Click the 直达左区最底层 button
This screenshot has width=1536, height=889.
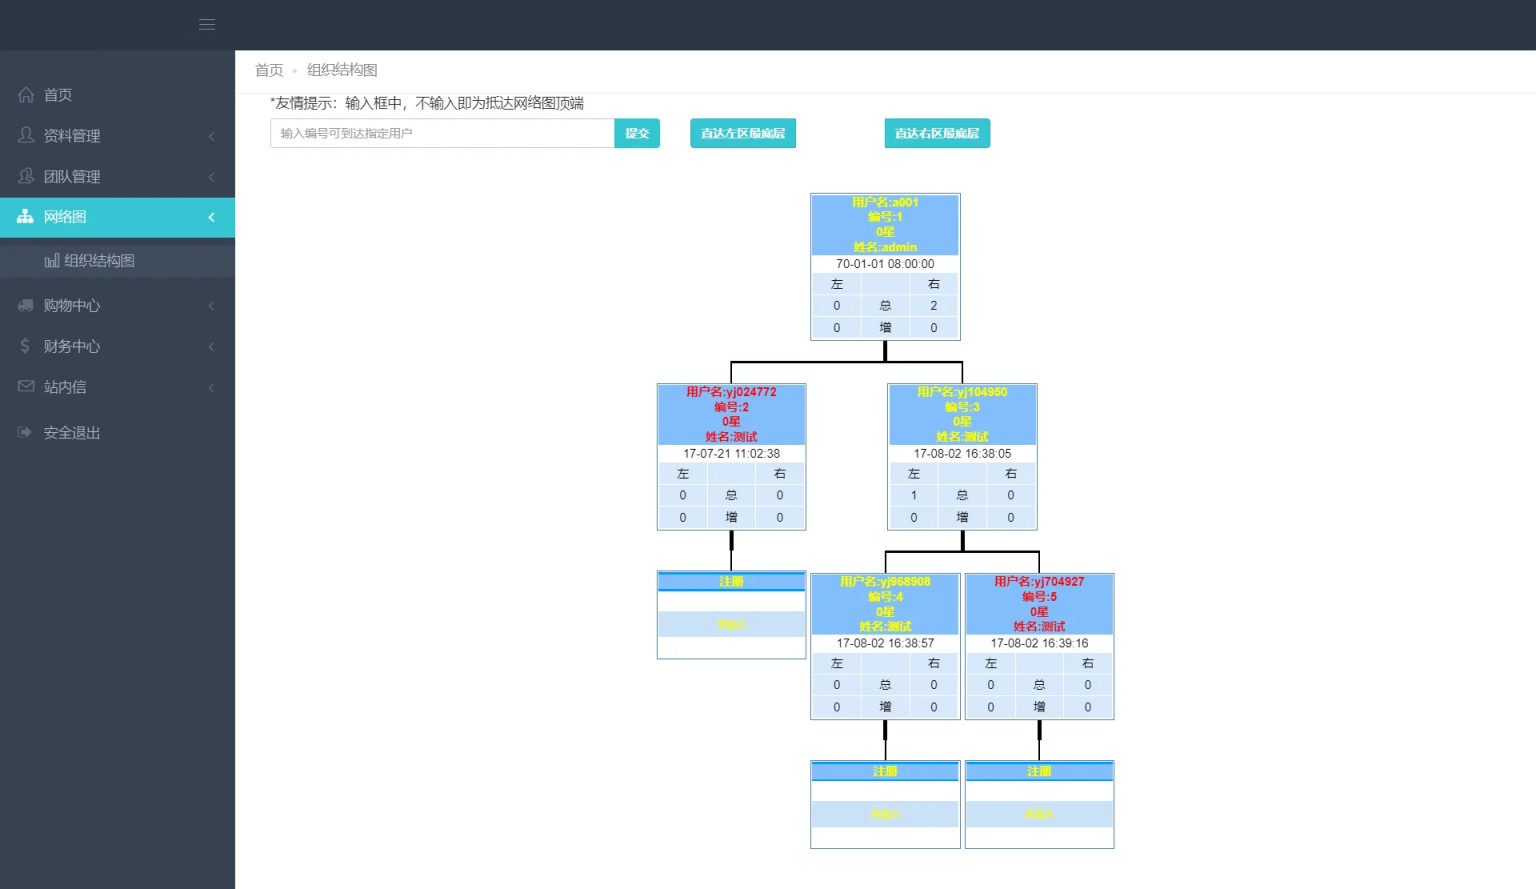click(743, 133)
